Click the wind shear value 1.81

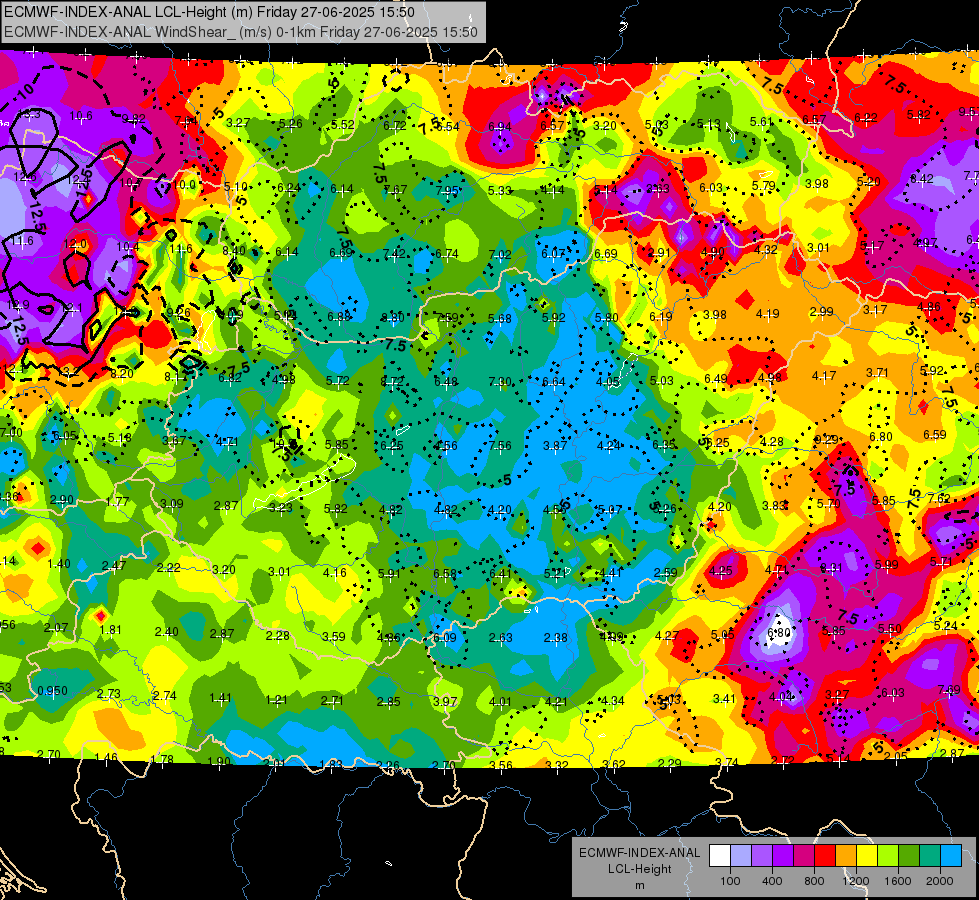point(111,630)
